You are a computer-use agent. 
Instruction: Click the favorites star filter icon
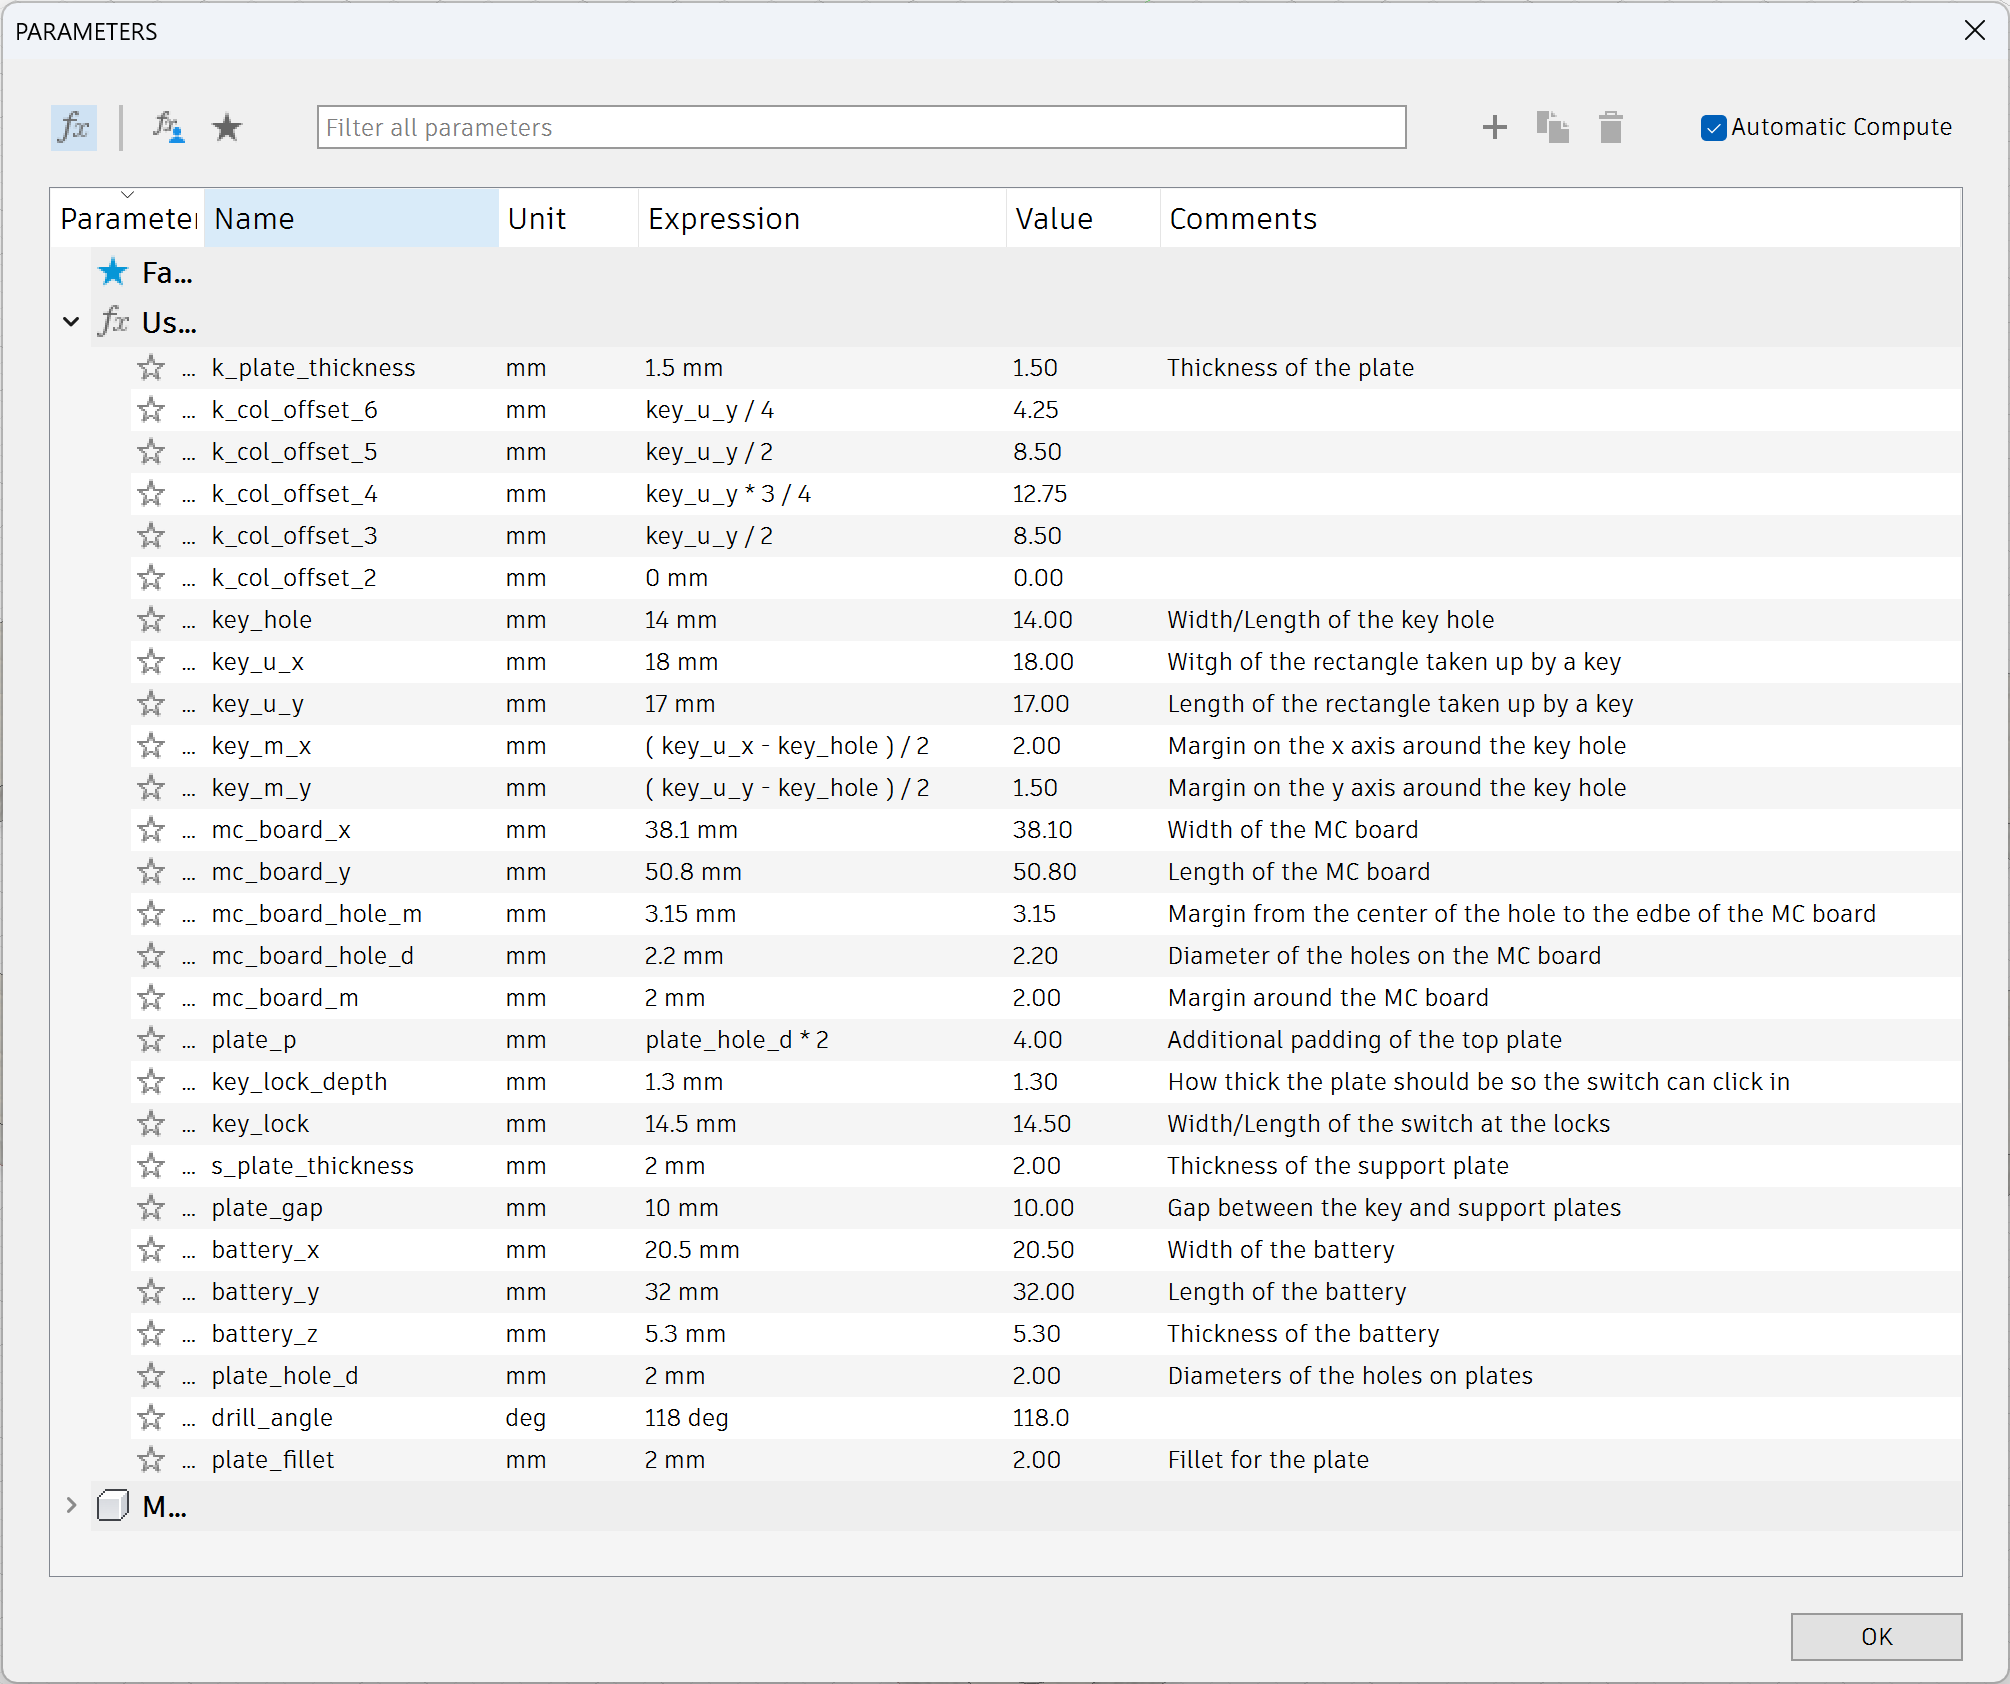(227, 127)
